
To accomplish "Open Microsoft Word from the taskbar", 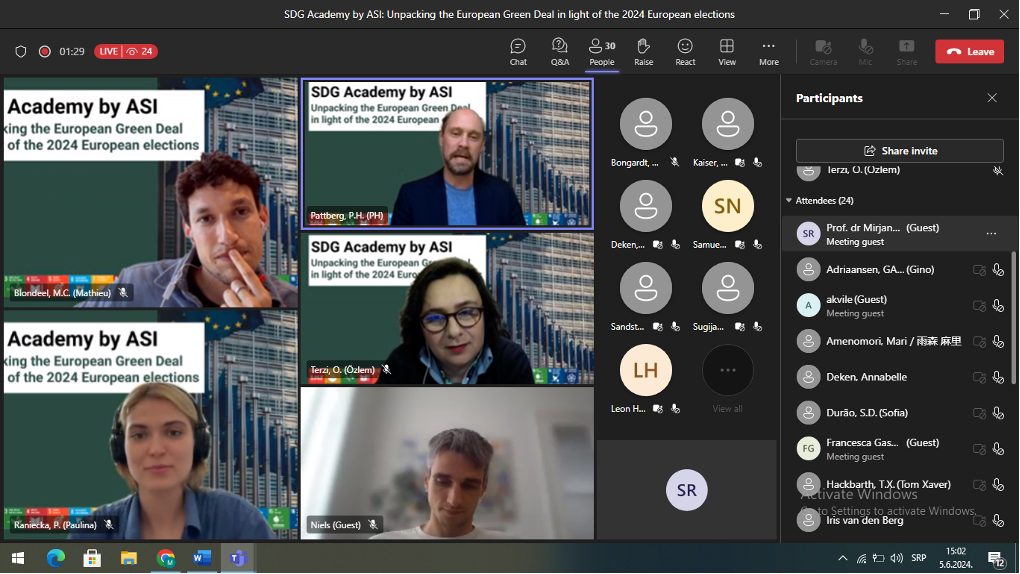I will pos(202,557).
